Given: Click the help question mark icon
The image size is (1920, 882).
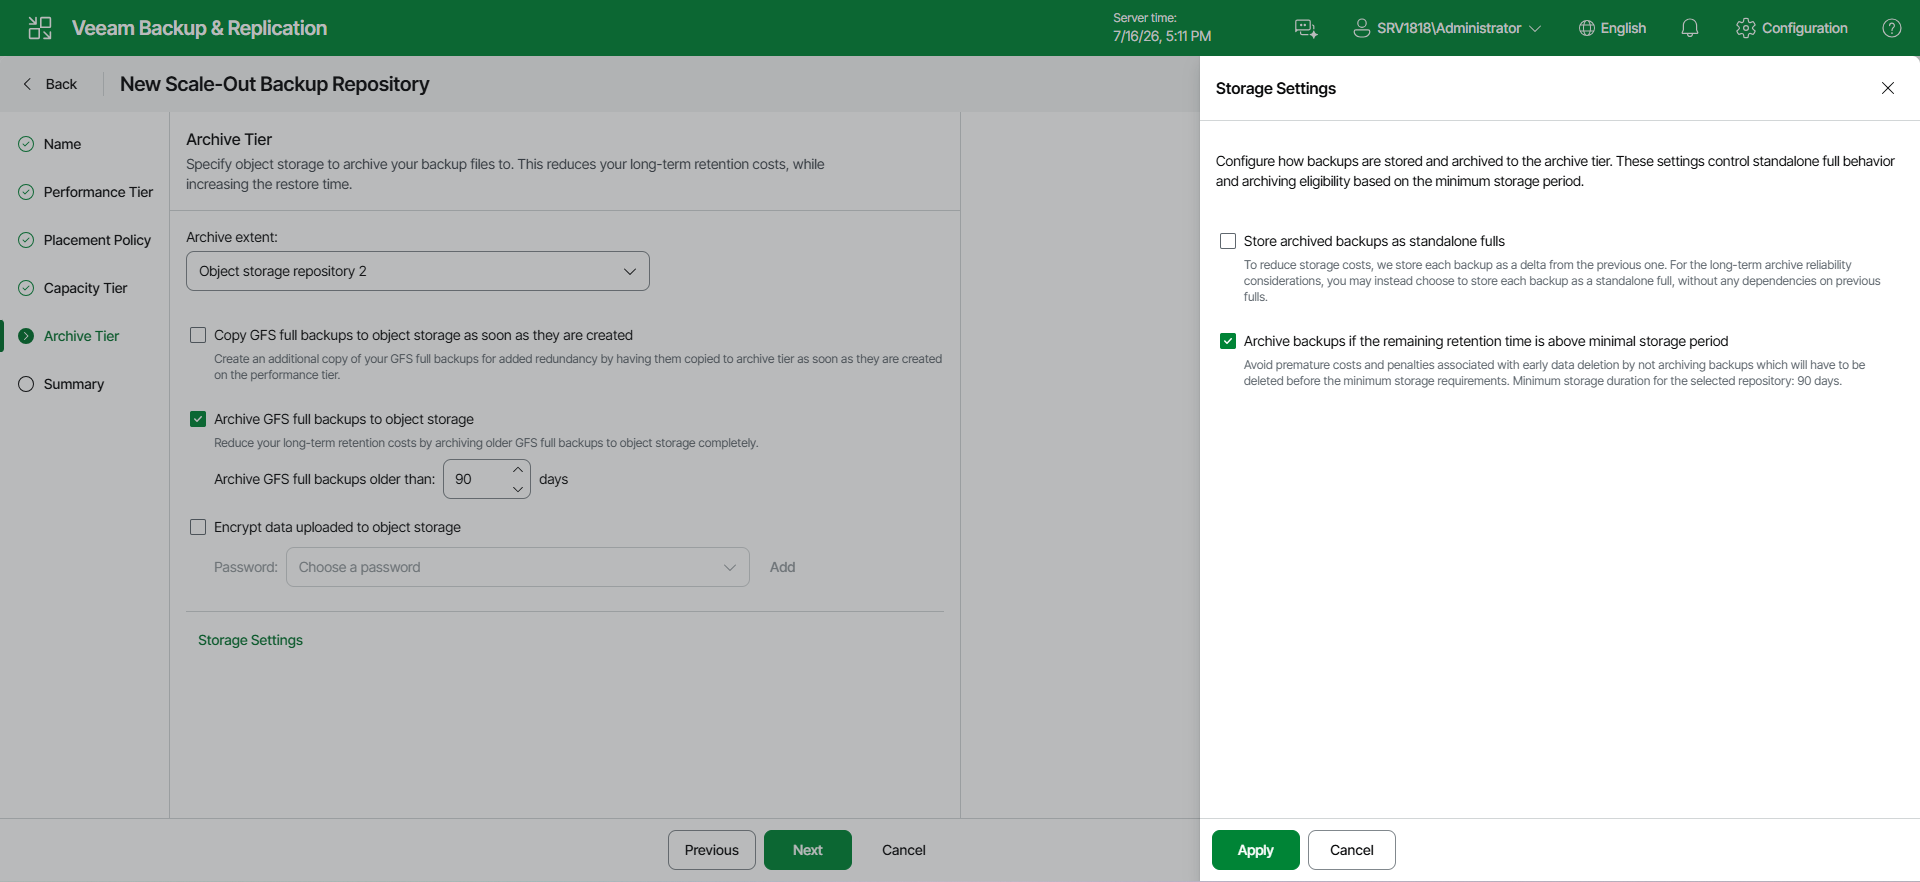Looking at the screenshot, I should (1892, 28).
